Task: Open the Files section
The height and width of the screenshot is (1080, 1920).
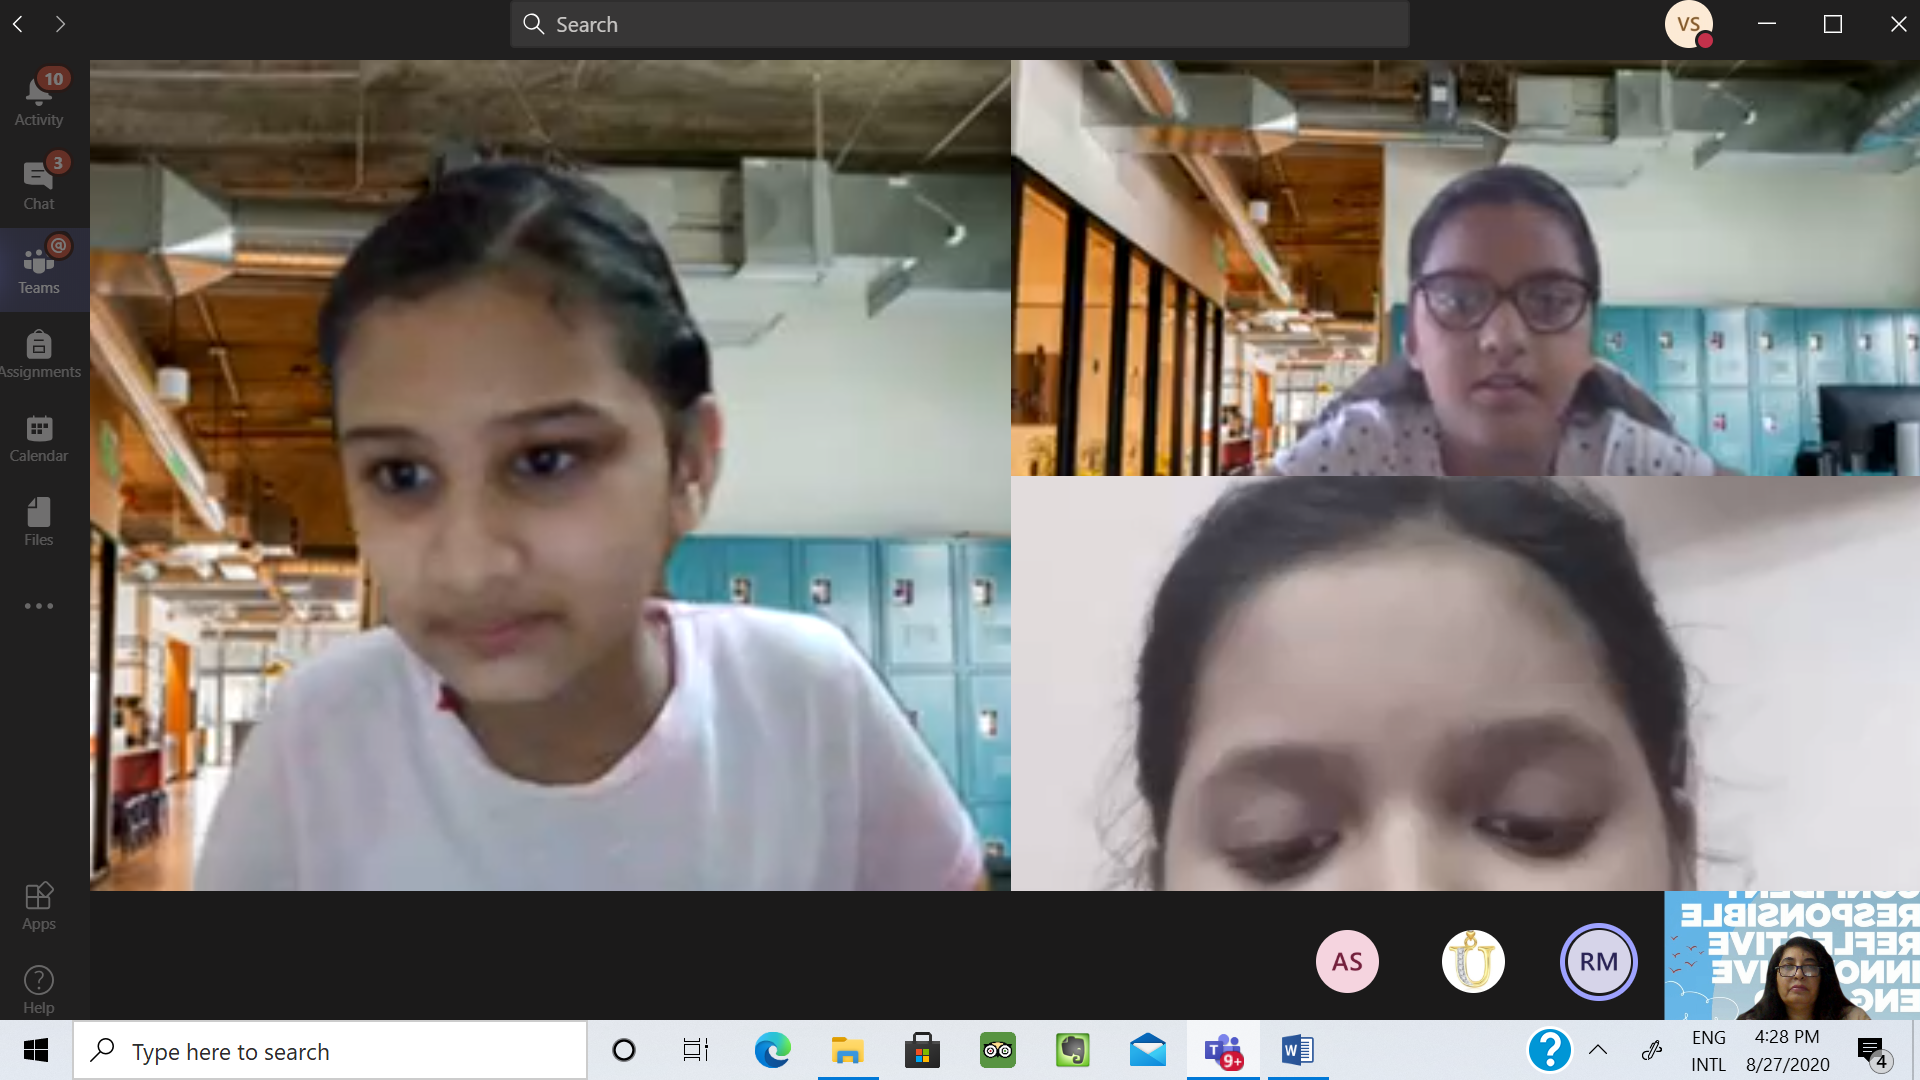Action: pos(39,522)
